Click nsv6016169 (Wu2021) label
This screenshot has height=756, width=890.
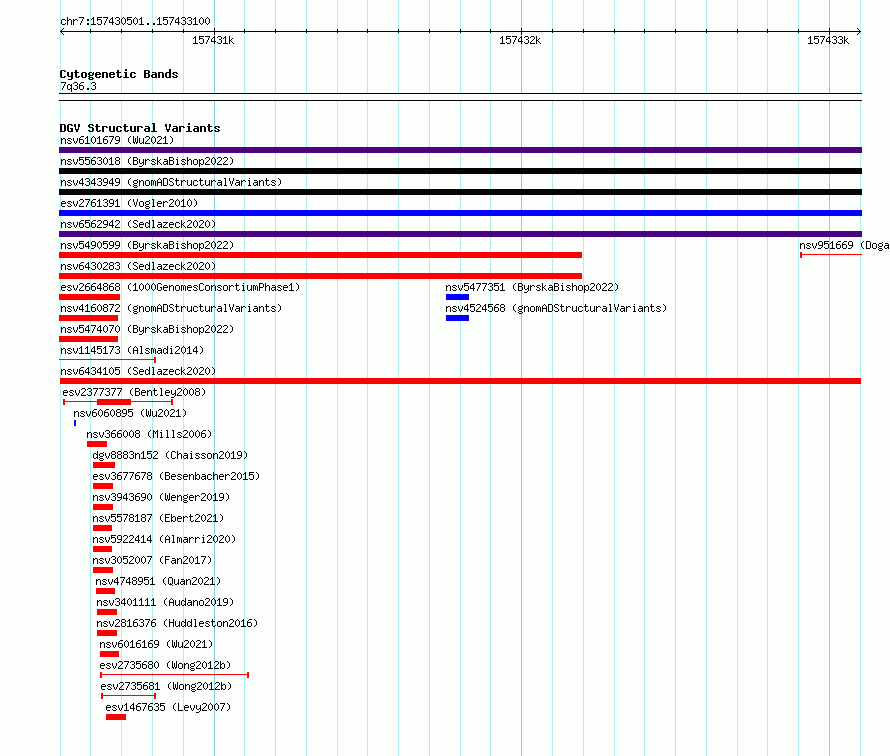(x=156, y=644)
